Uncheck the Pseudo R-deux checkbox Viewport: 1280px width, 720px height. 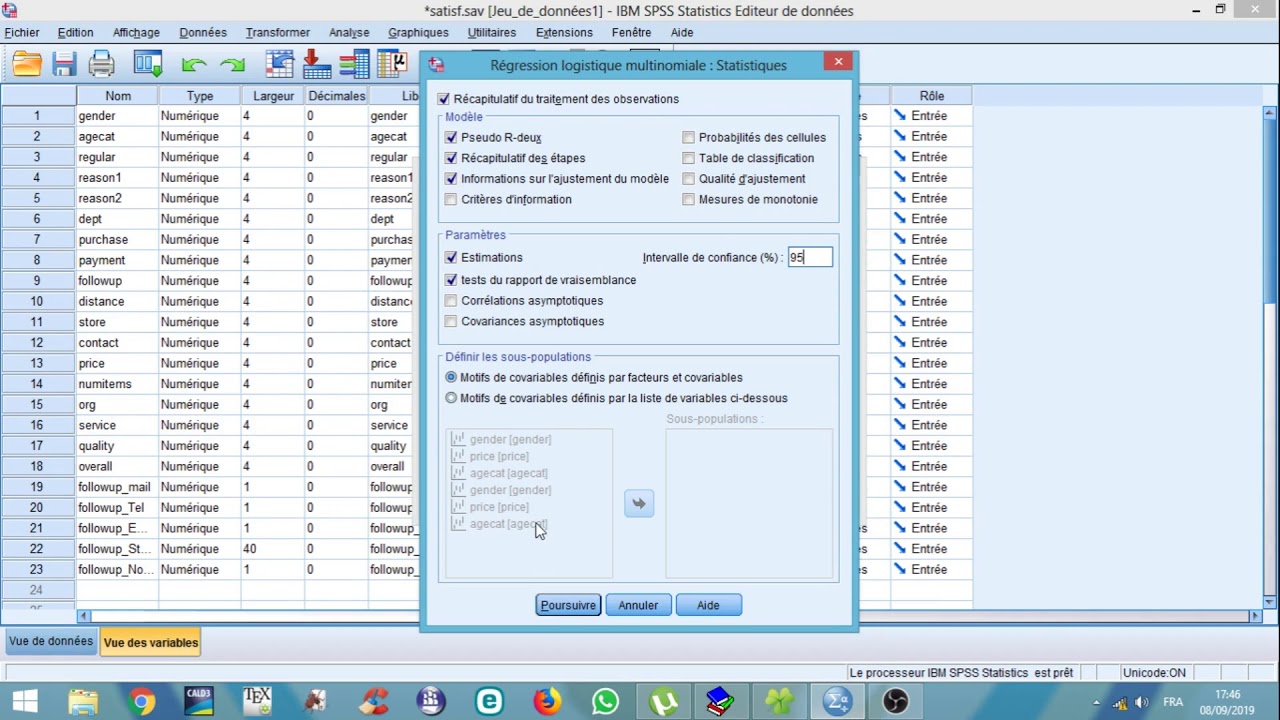(451, 137)
